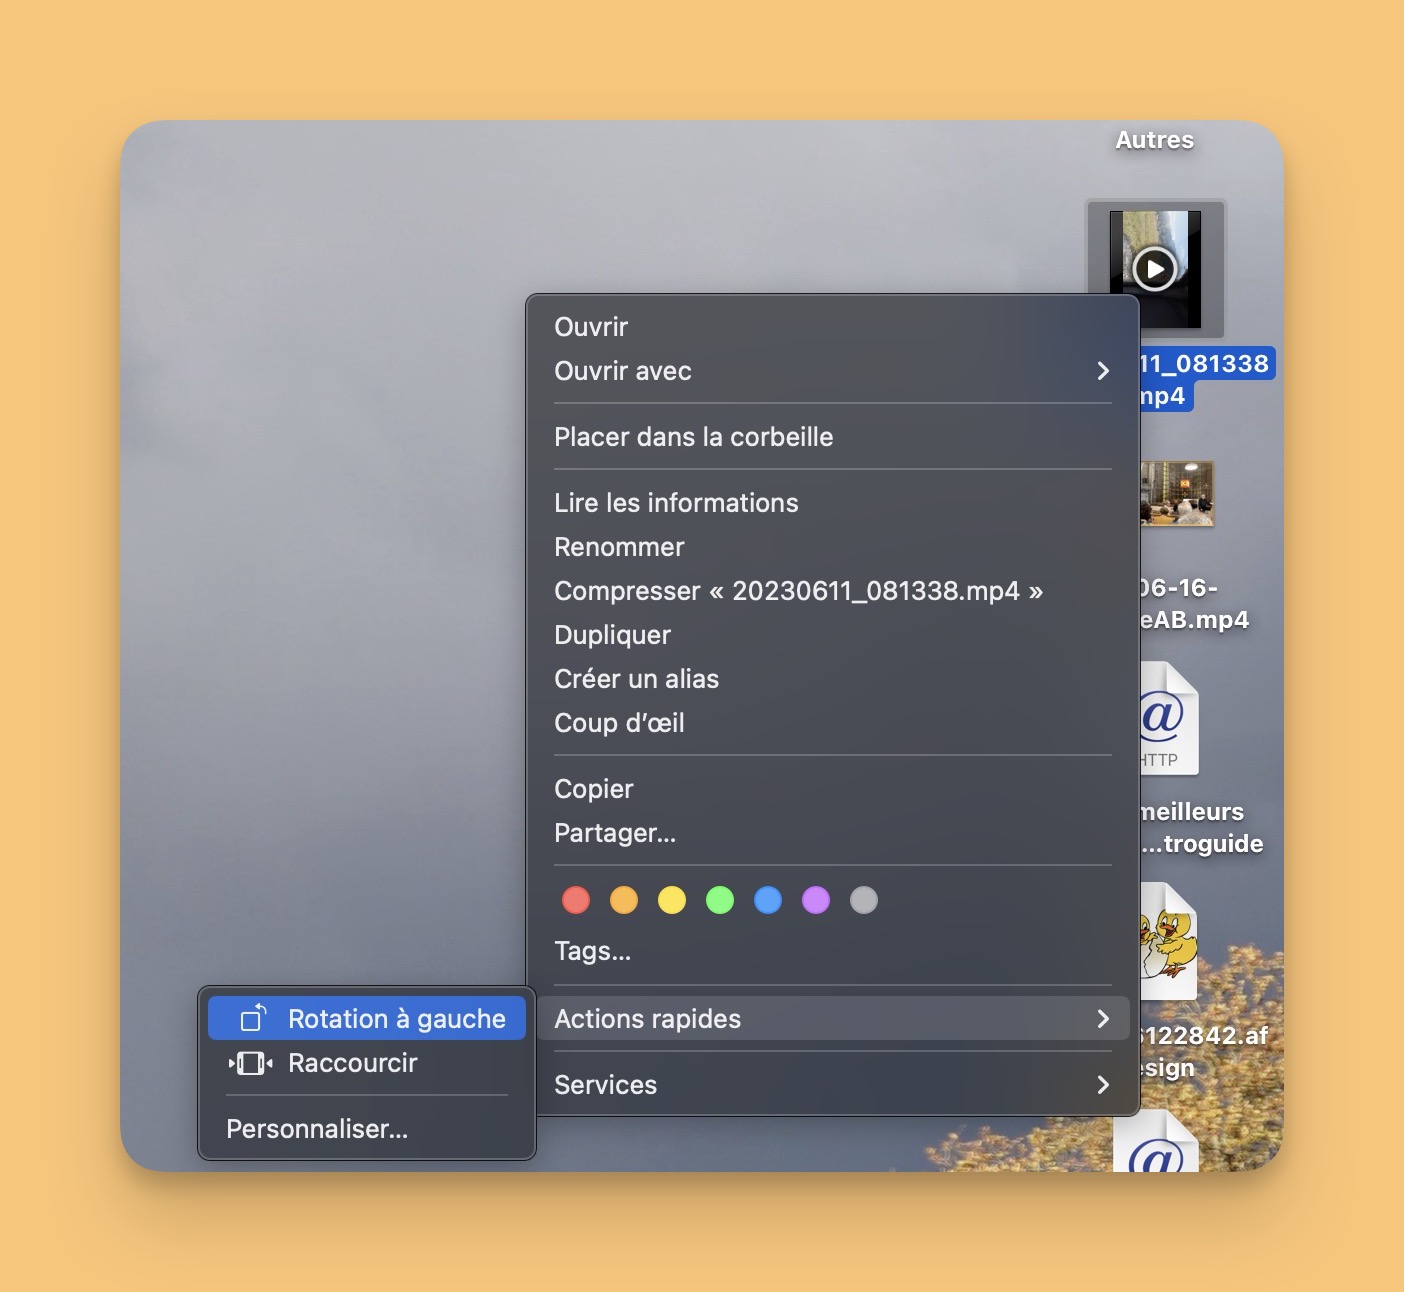
Task: Open Actions rapides menu entry
Action: click(x=832, y=1019)
